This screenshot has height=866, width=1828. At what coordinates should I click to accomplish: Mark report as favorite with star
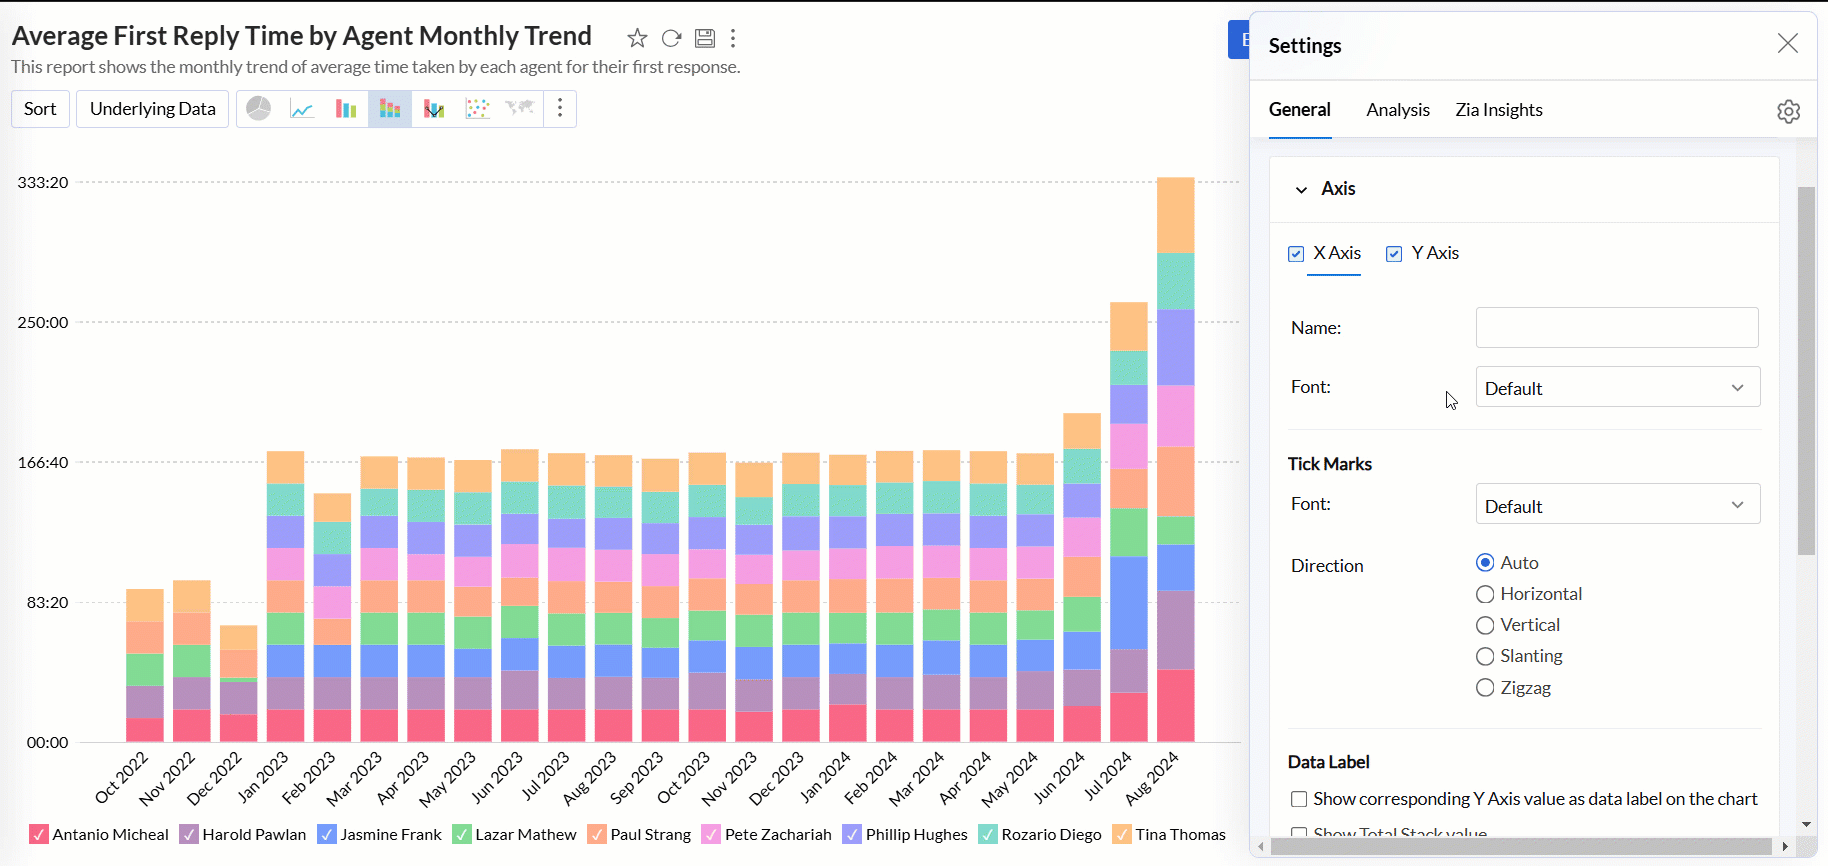[x=637, y=38]
